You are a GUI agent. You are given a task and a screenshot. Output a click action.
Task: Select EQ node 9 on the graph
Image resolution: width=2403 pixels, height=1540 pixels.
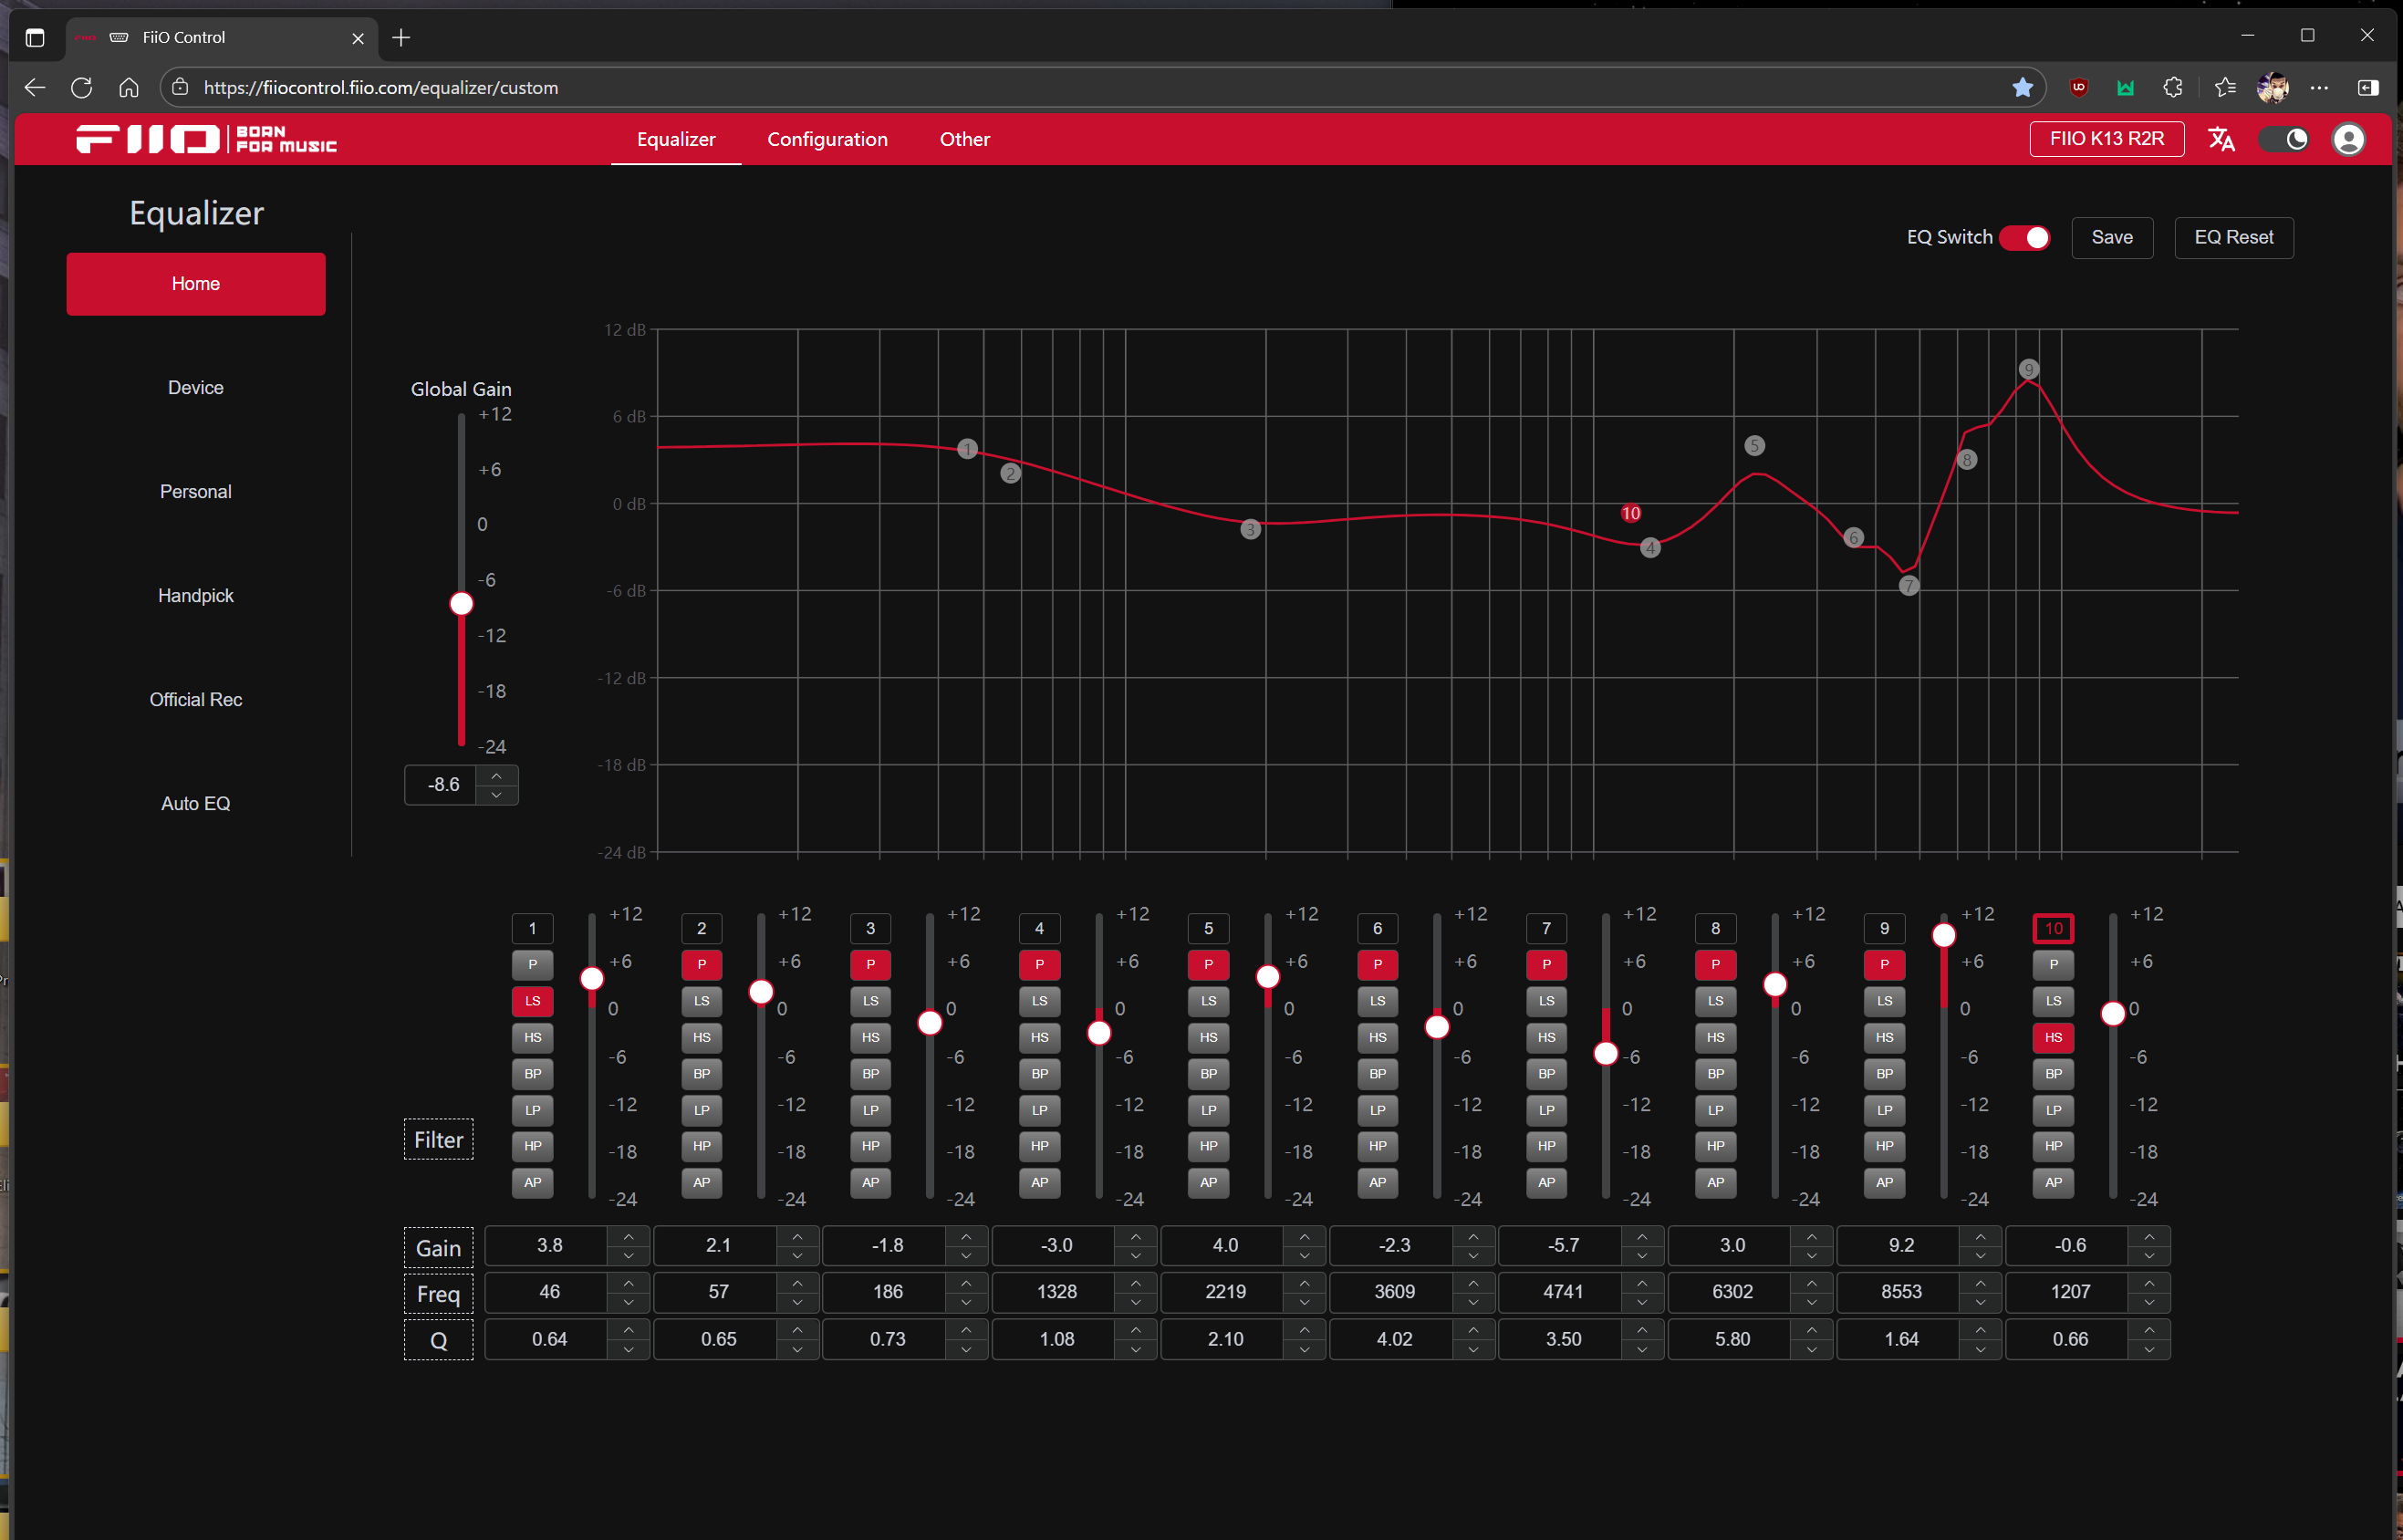2028,369
